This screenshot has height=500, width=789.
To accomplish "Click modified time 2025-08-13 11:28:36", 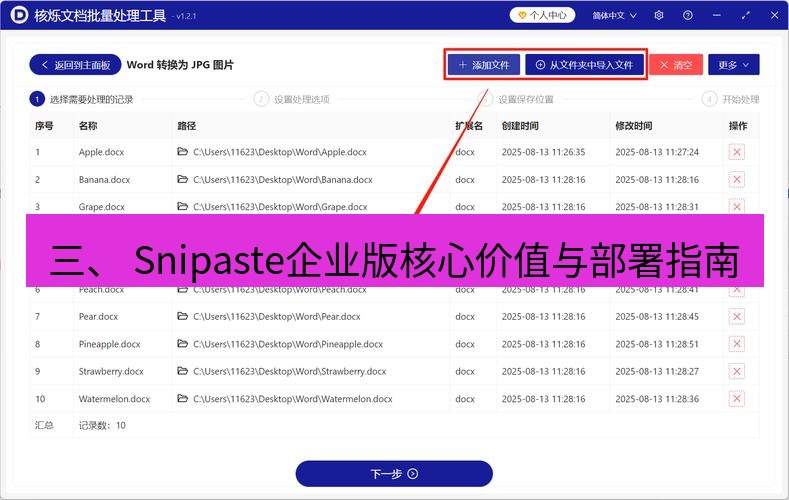I will (657, 399).
